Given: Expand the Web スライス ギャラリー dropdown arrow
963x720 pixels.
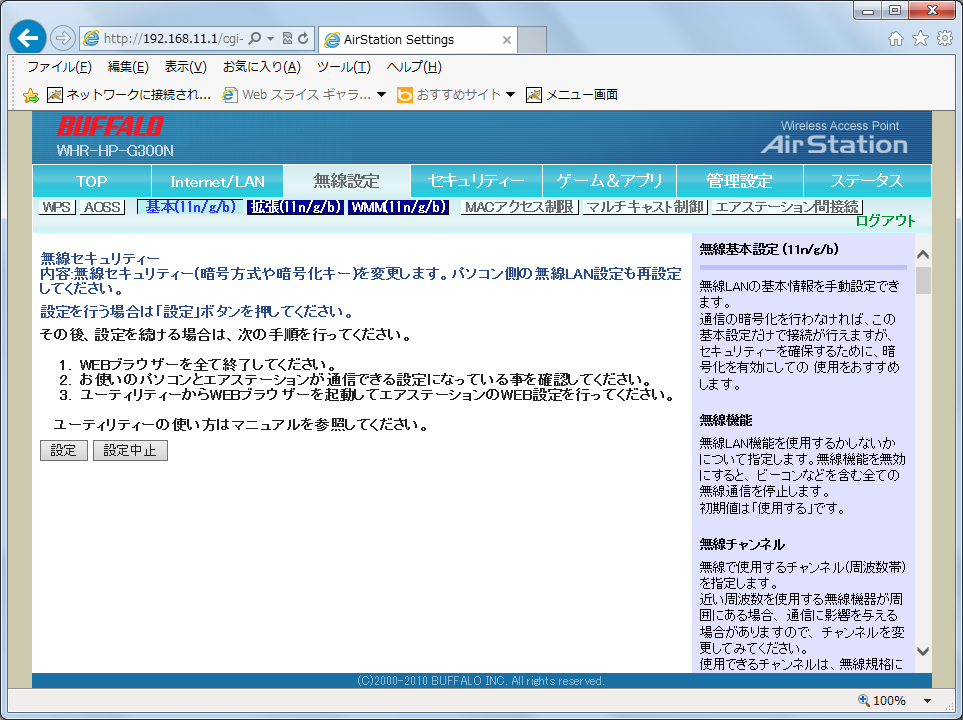Looking at the screenshot, I should pos(381,95).
